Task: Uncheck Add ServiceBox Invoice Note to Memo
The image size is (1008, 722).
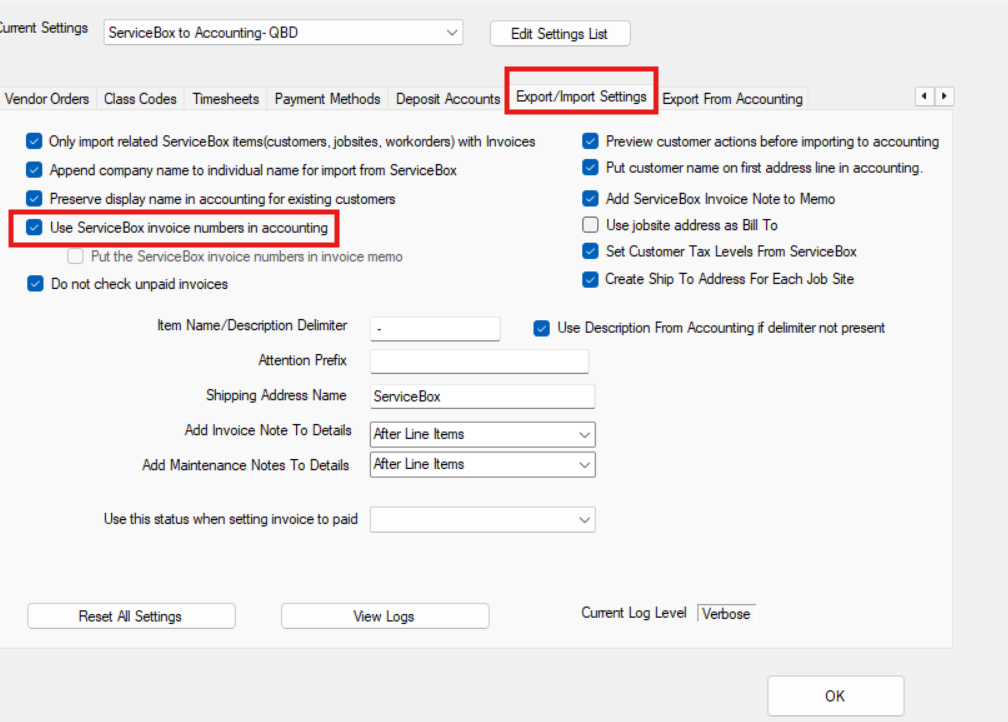Action: click(x=590, y=199)
